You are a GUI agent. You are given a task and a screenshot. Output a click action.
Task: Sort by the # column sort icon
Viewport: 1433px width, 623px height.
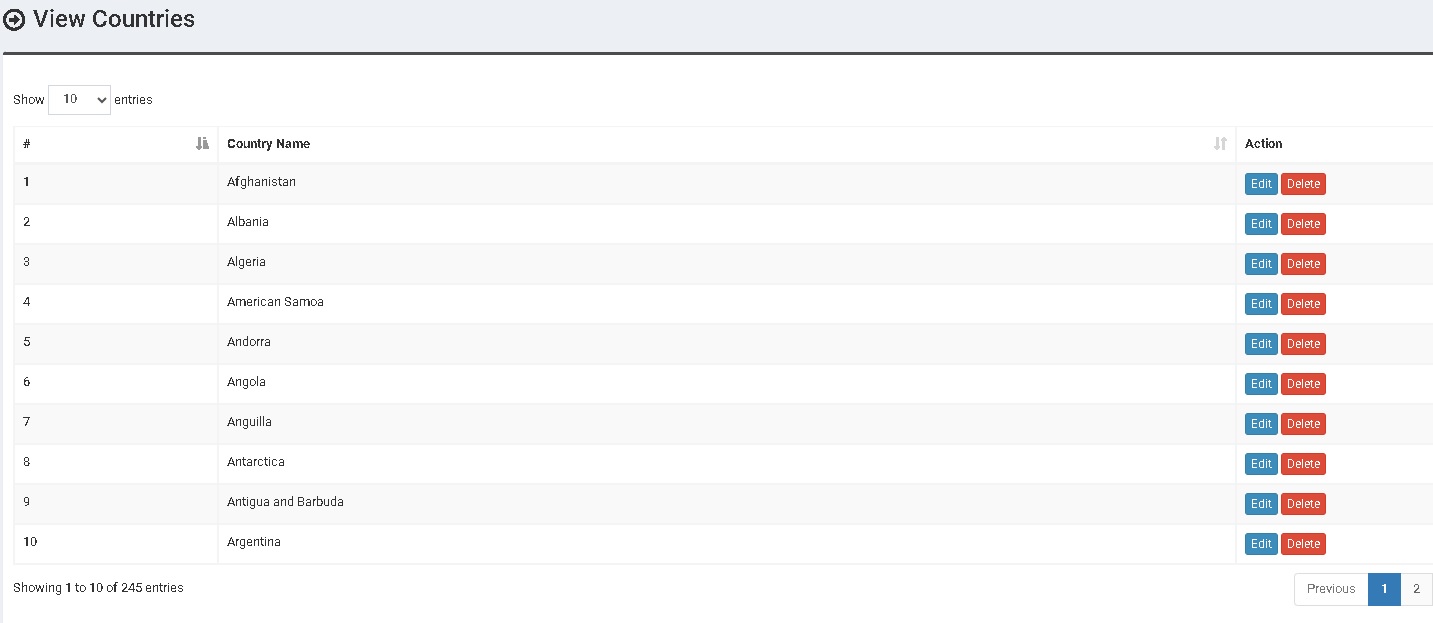pyautogui.click(x=203, y=144)
